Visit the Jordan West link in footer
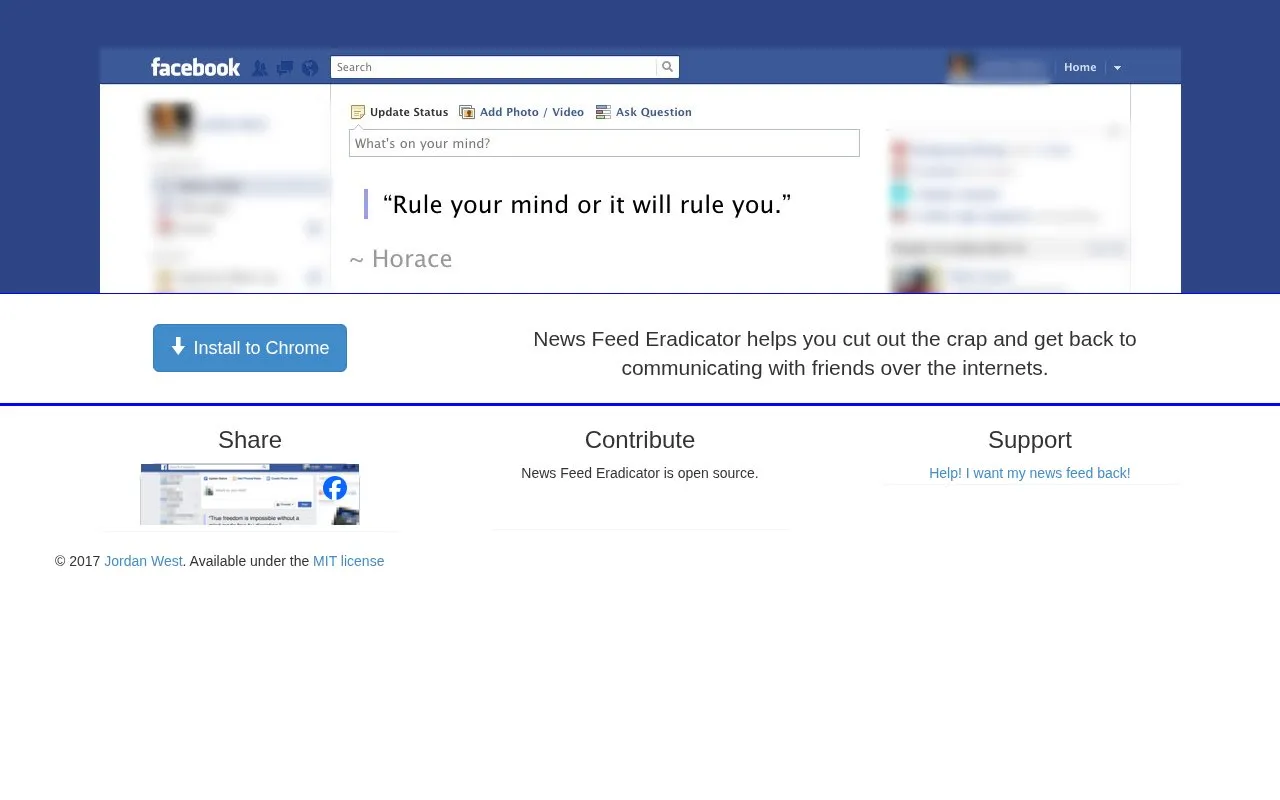1280x800 pixels. coord(143,561)
